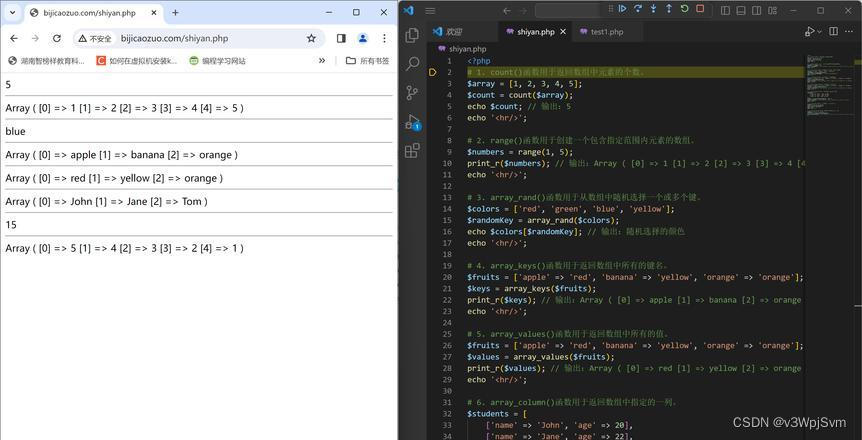Toggle the primary side bar in VS Code
Viewport: 862px width, 440px height.
725,10
